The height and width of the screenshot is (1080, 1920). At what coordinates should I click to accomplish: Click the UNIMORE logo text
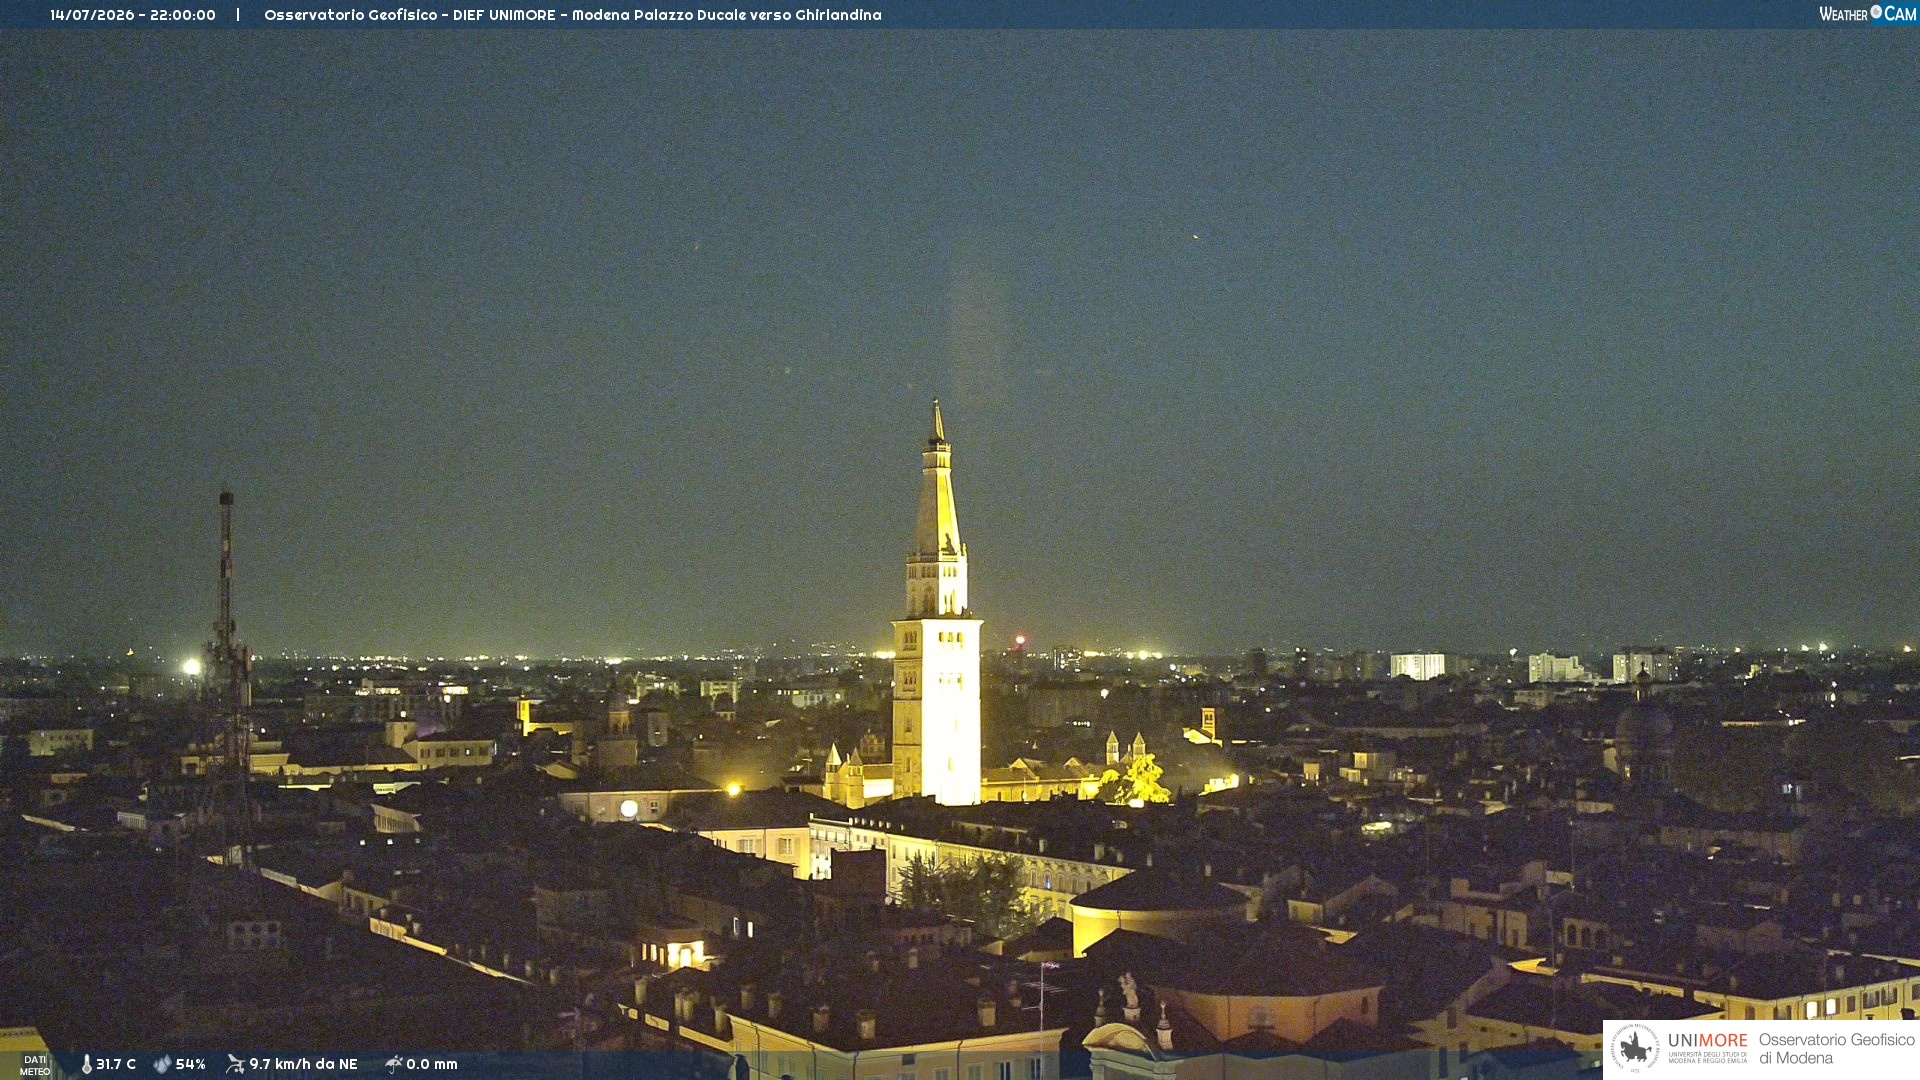(1707, 1041)
